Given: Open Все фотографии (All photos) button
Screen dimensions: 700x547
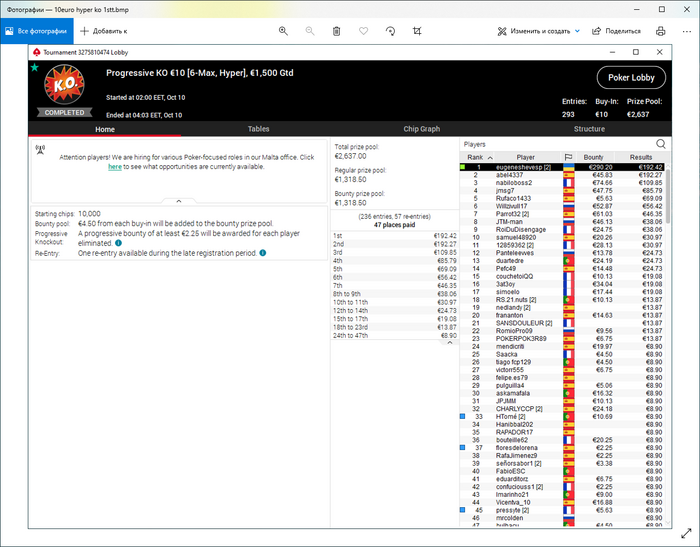Looking at the screenshot, I should pyautogui.click(x=37, y=31).
